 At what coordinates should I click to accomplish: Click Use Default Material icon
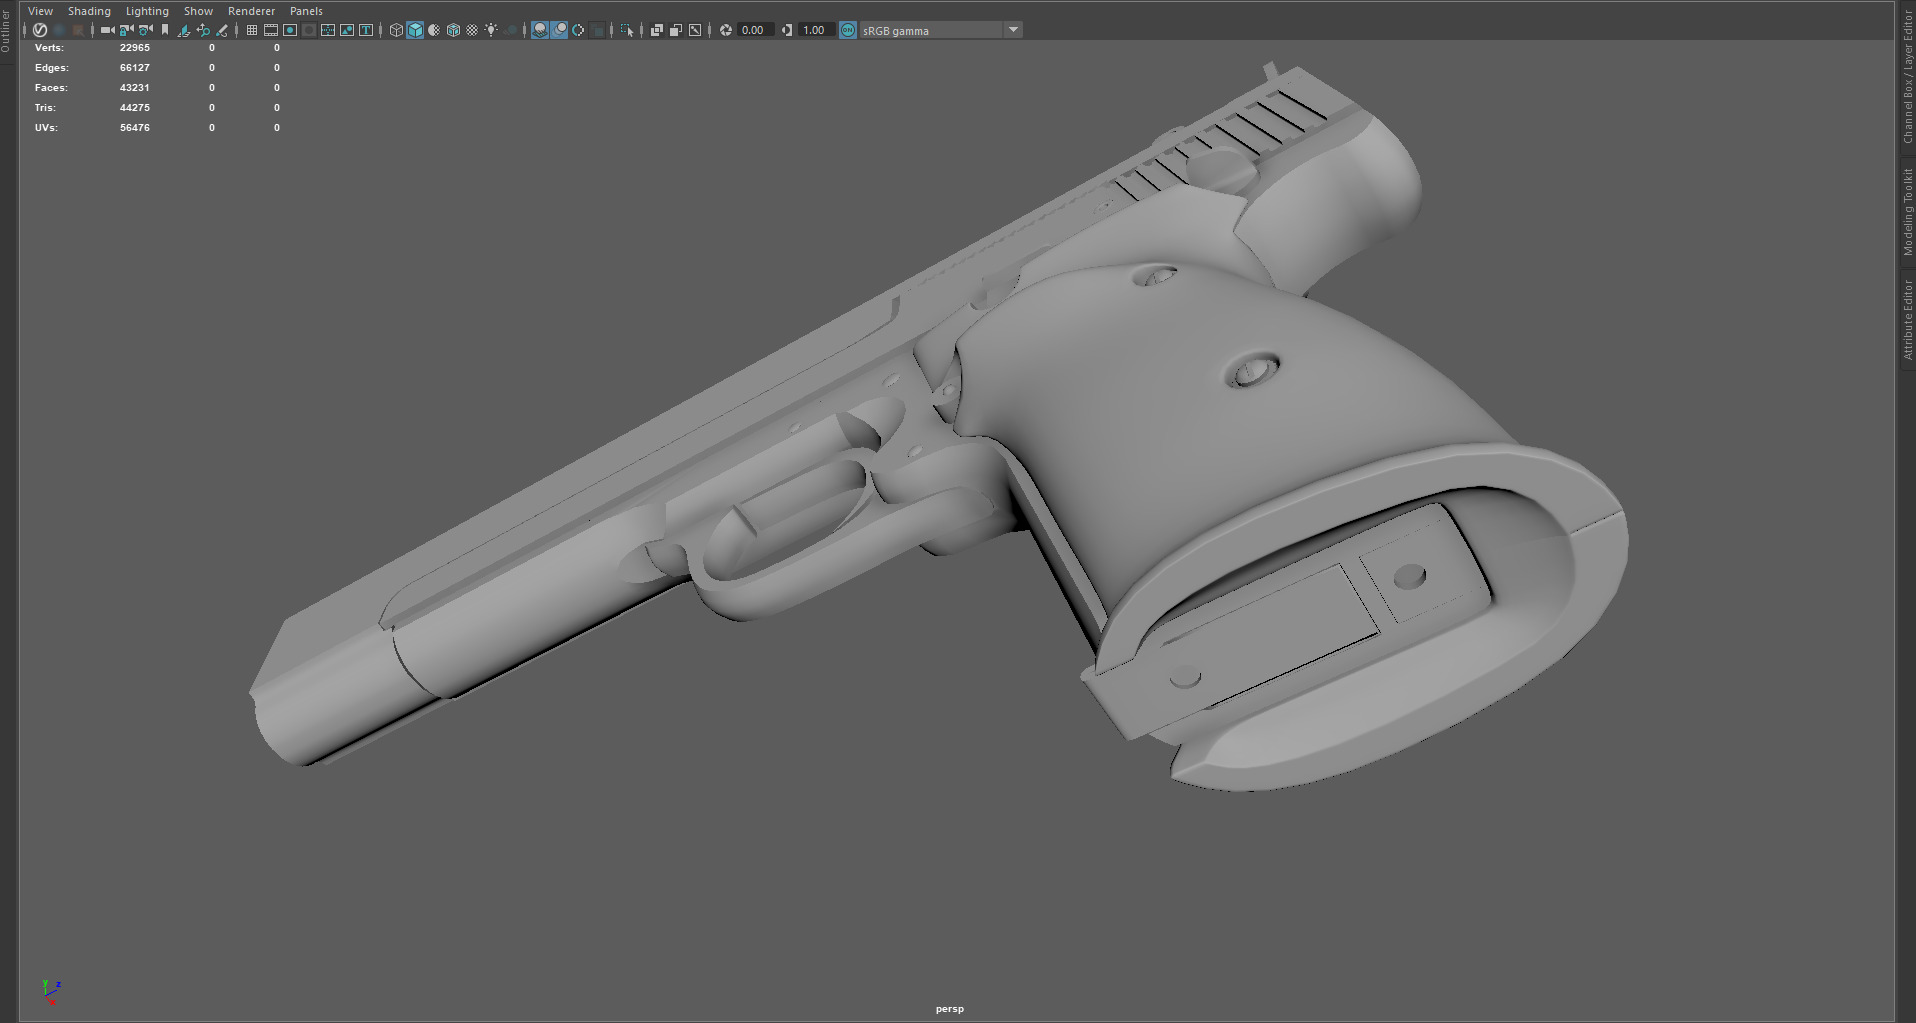[434, 30]
